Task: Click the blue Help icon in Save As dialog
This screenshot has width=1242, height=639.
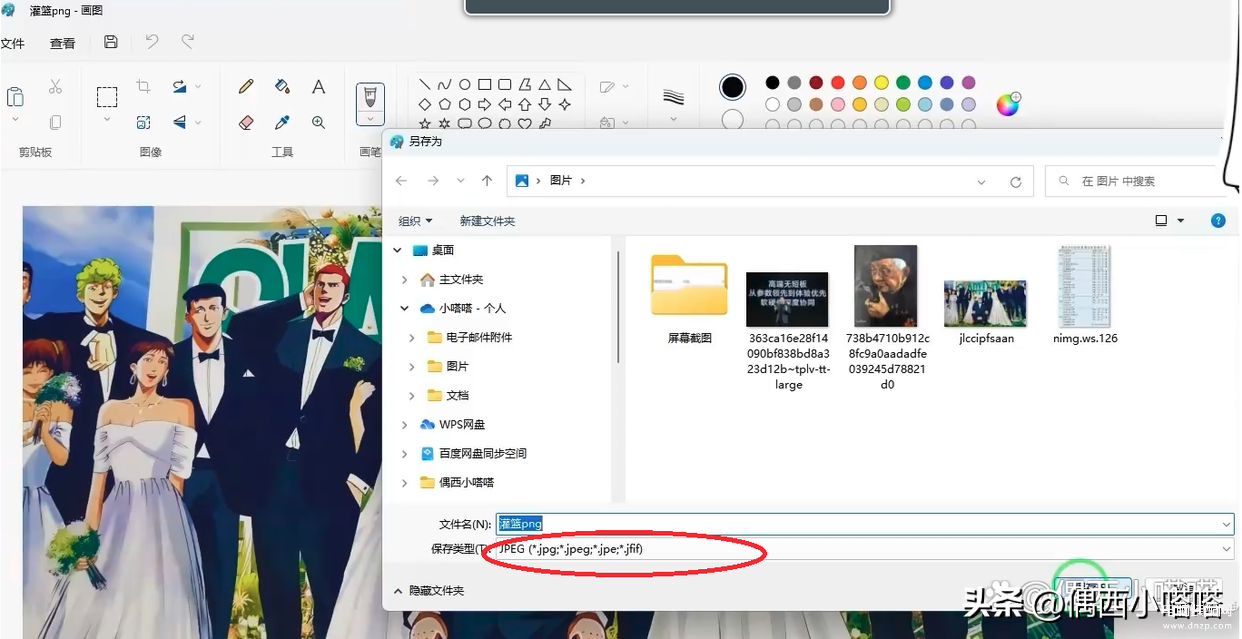Action: click(1218, 221)
